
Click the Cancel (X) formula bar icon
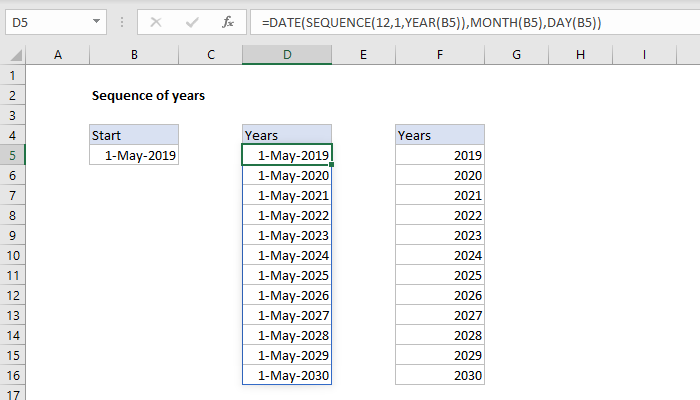click(x=155, y=21)
